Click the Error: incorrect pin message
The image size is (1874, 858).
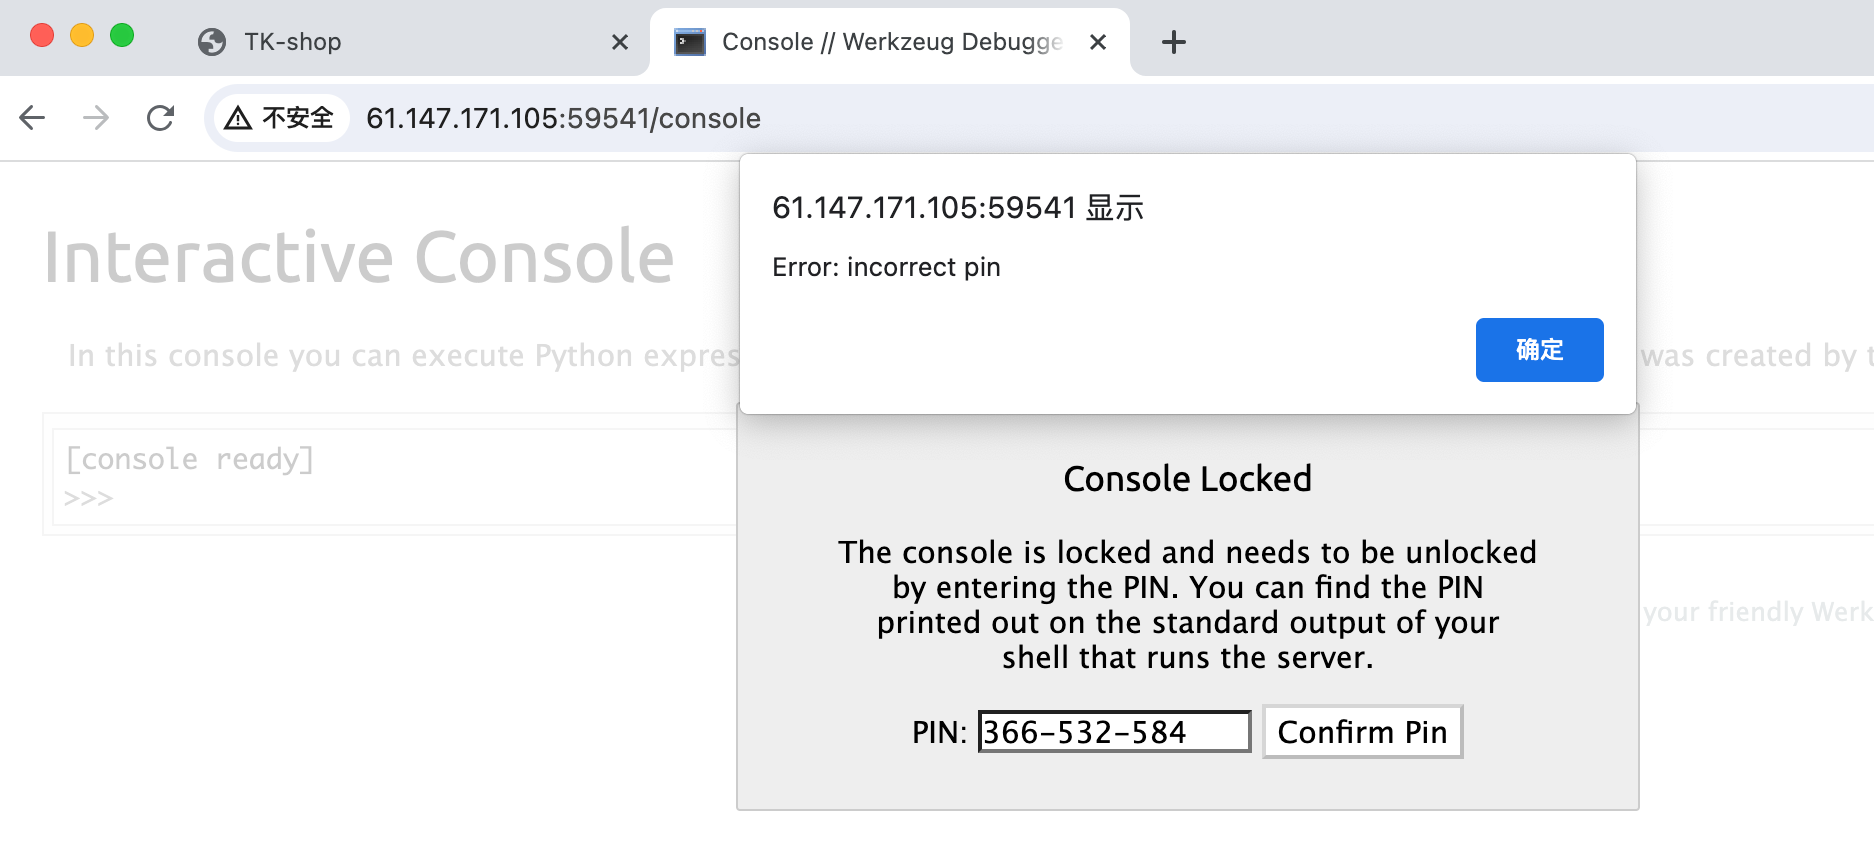click(x=886, y=267)
